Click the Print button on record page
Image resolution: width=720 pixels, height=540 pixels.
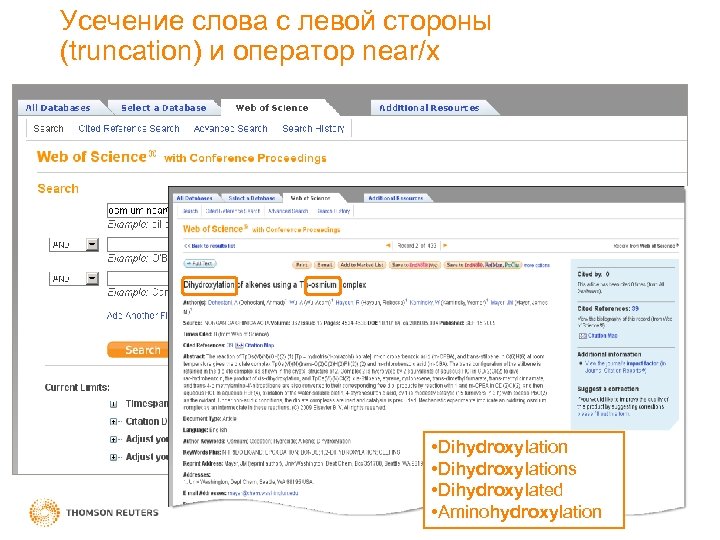tap(302, 265)
